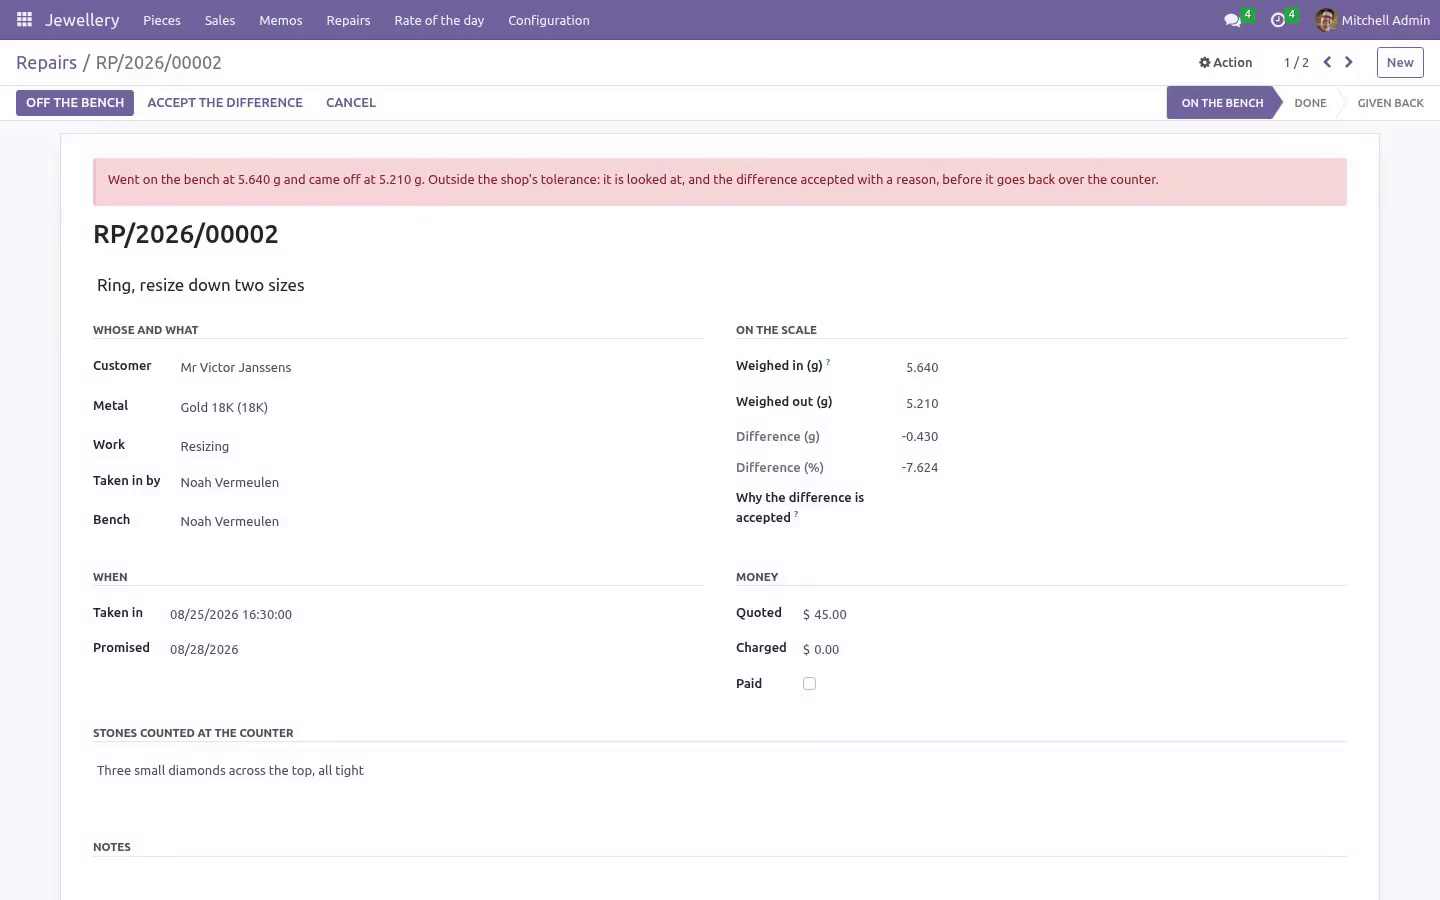Edit the stones counted at the counter text
The width and height of the screenshot is (1440, 900).
[x=720, y=770]
